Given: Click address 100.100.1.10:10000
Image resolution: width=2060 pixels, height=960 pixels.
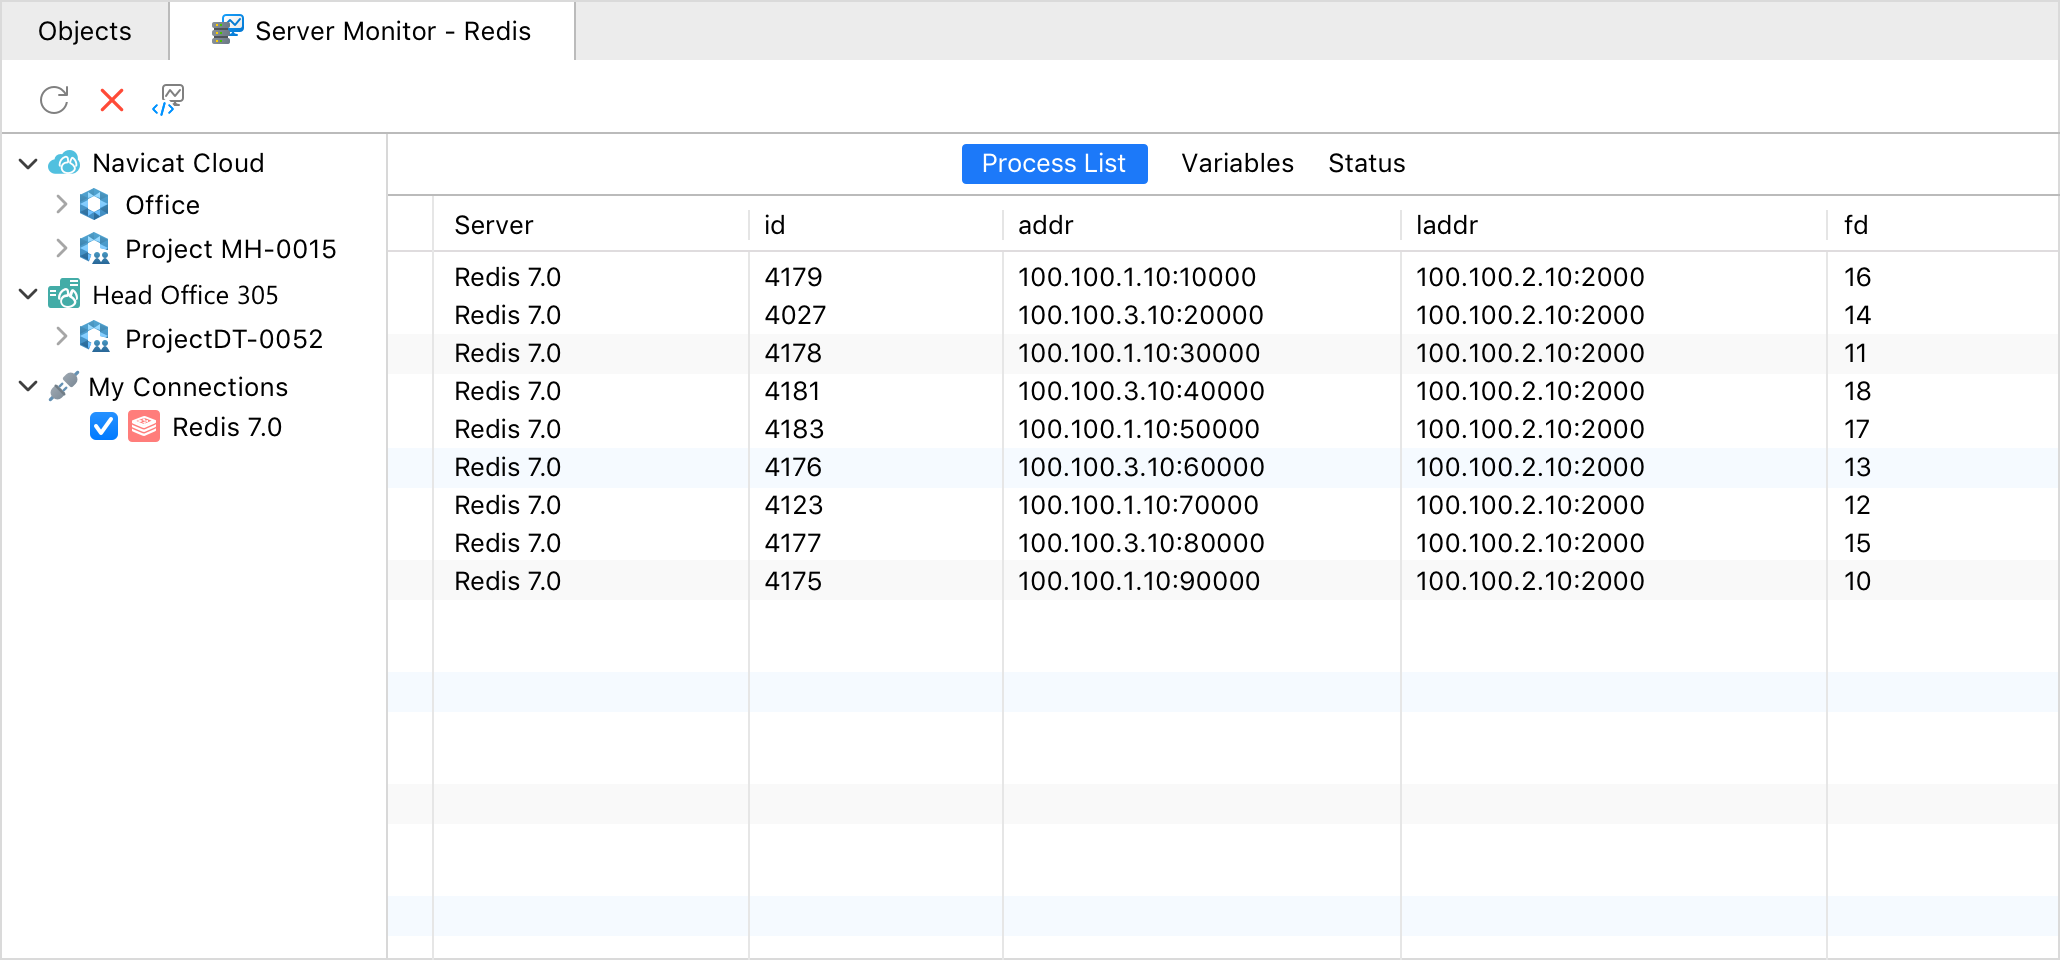Looking at the screenshot, I should click(1137, 277).
